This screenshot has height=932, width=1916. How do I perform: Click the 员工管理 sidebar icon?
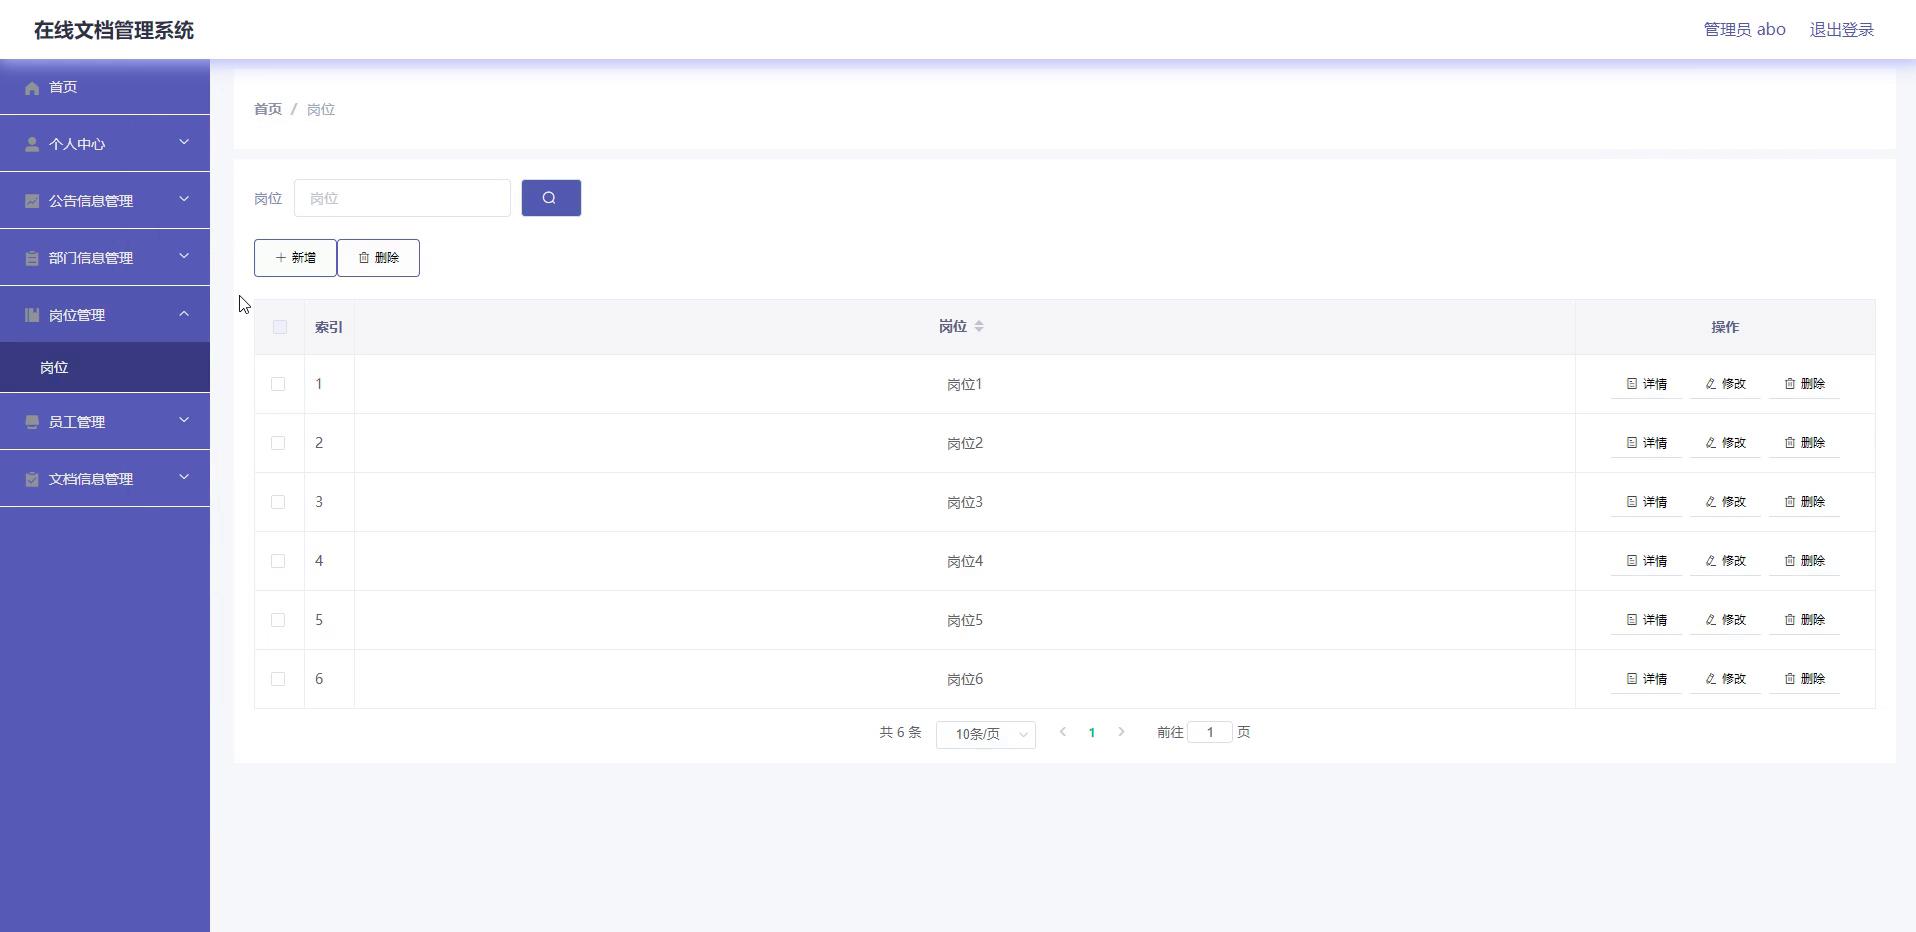pyautogui.click(x=32, y=423)
